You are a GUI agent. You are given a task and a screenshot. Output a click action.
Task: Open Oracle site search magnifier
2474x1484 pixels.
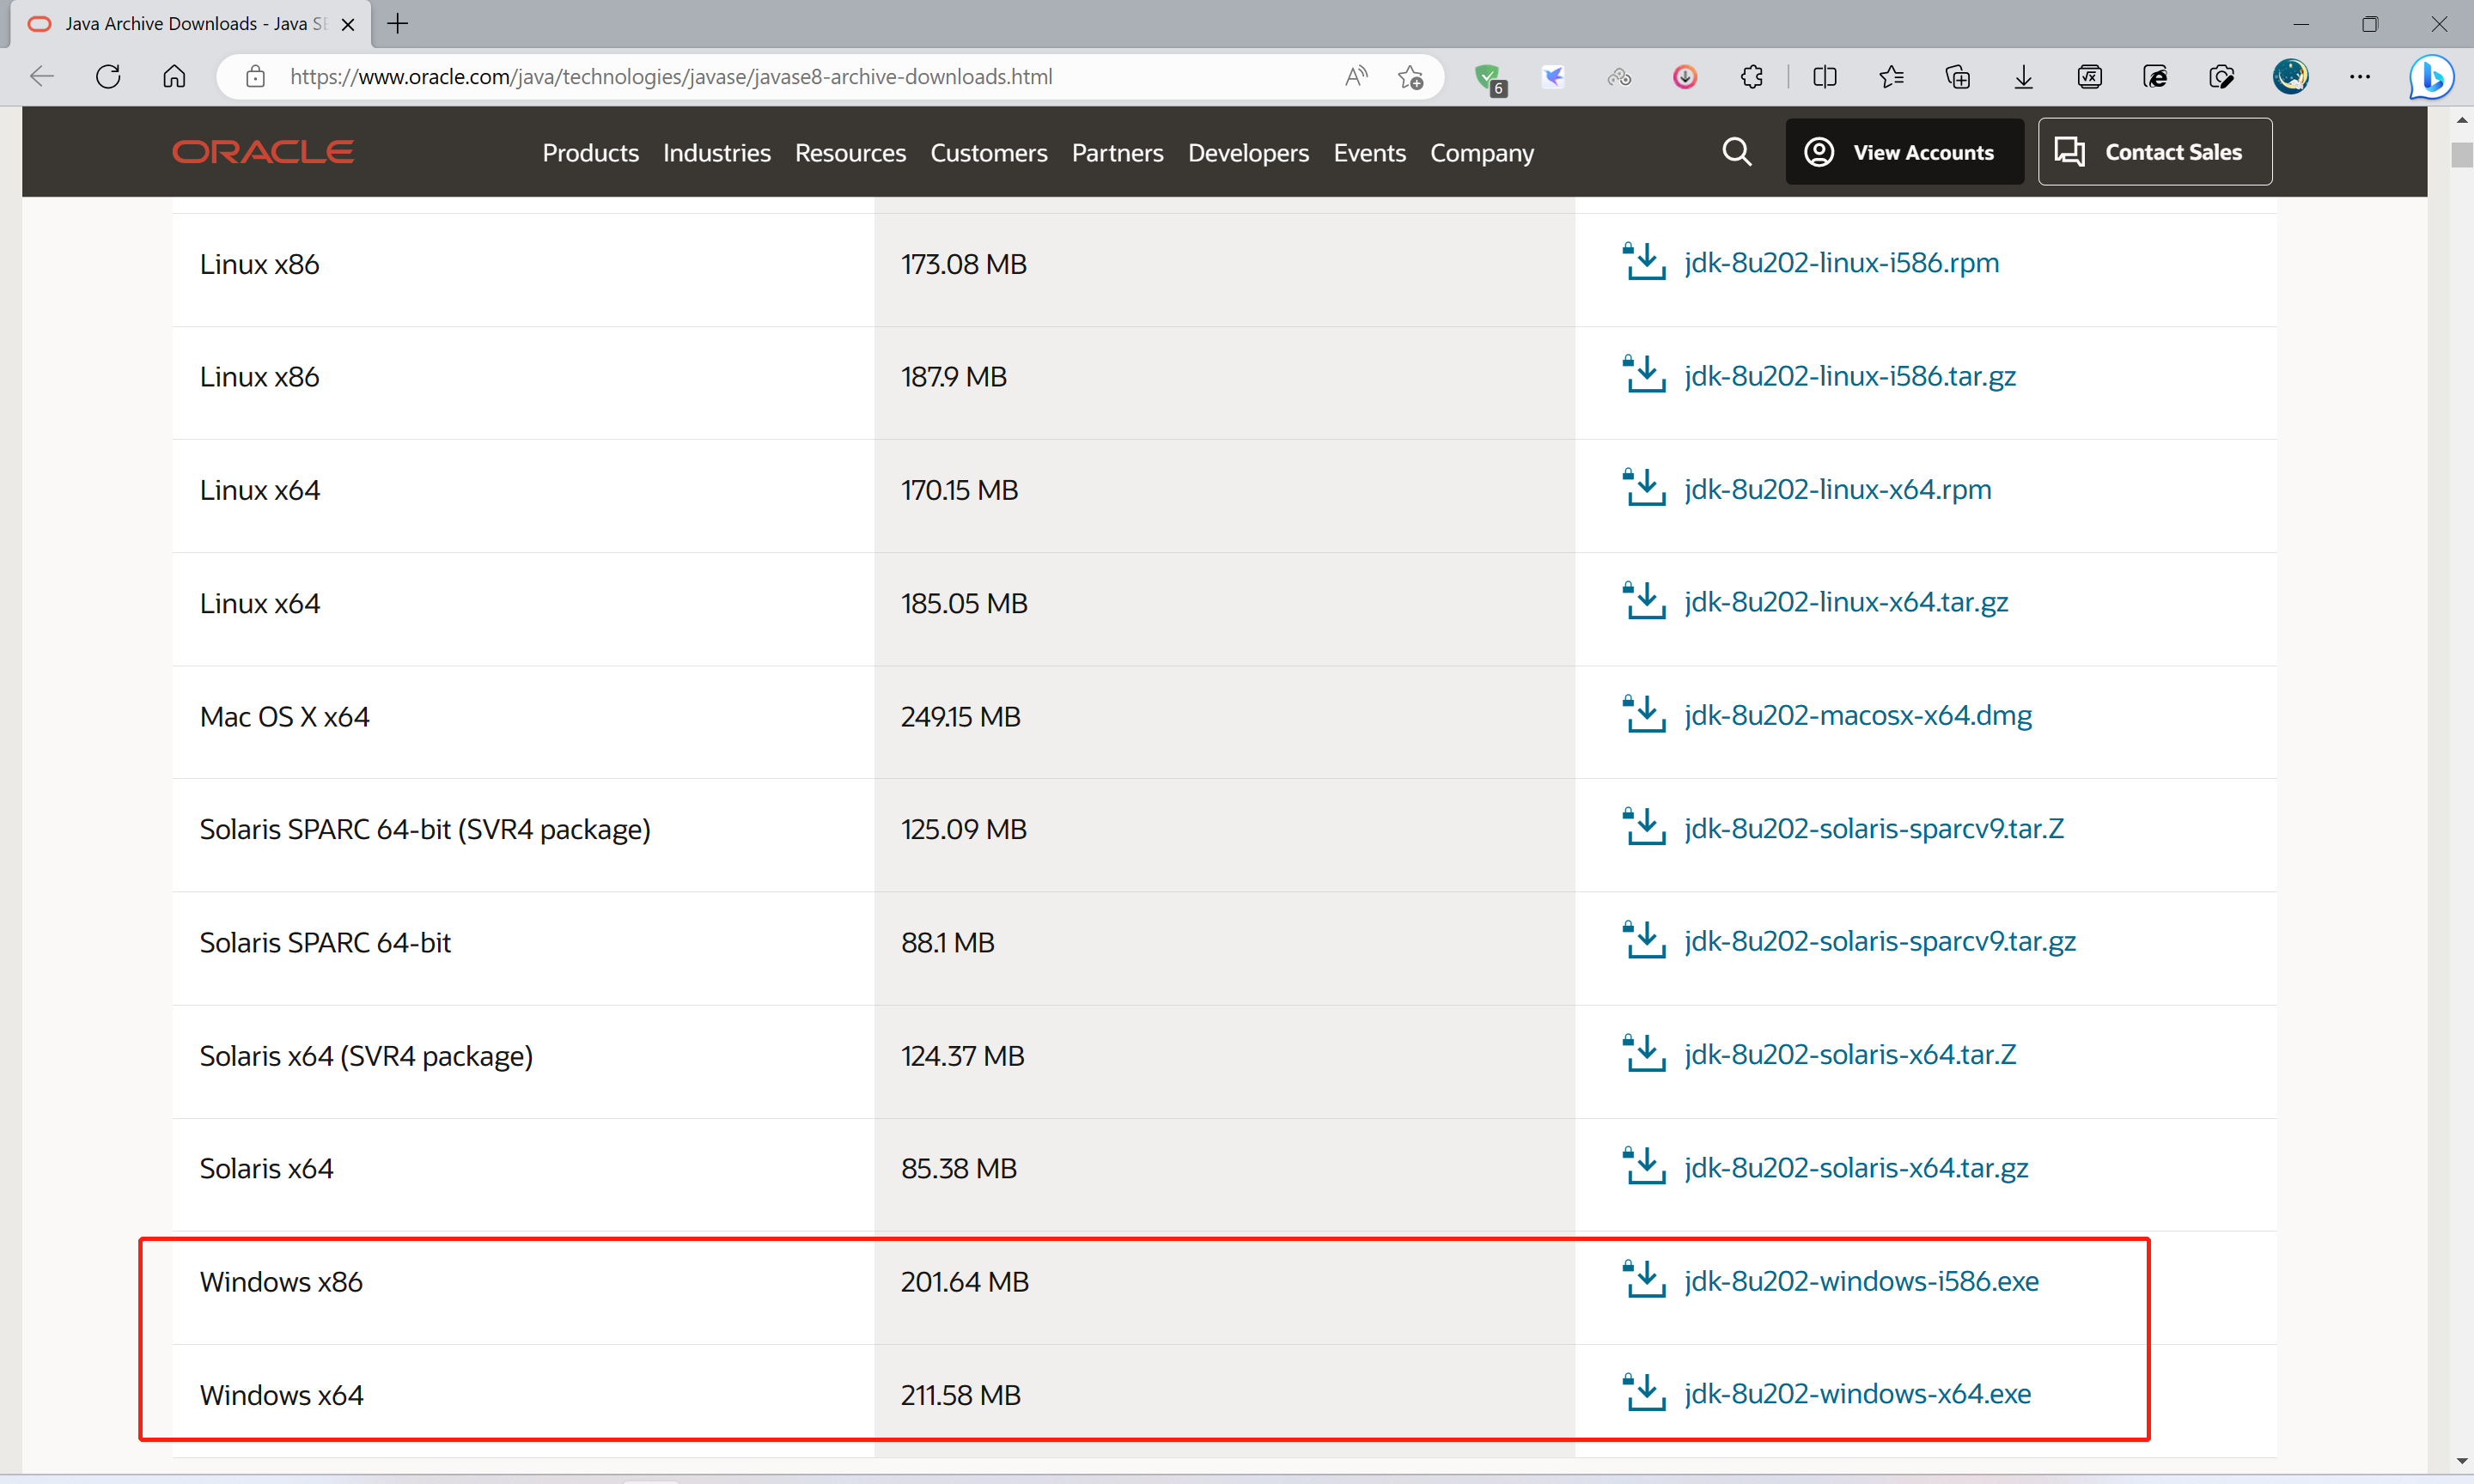(1737, 152)
